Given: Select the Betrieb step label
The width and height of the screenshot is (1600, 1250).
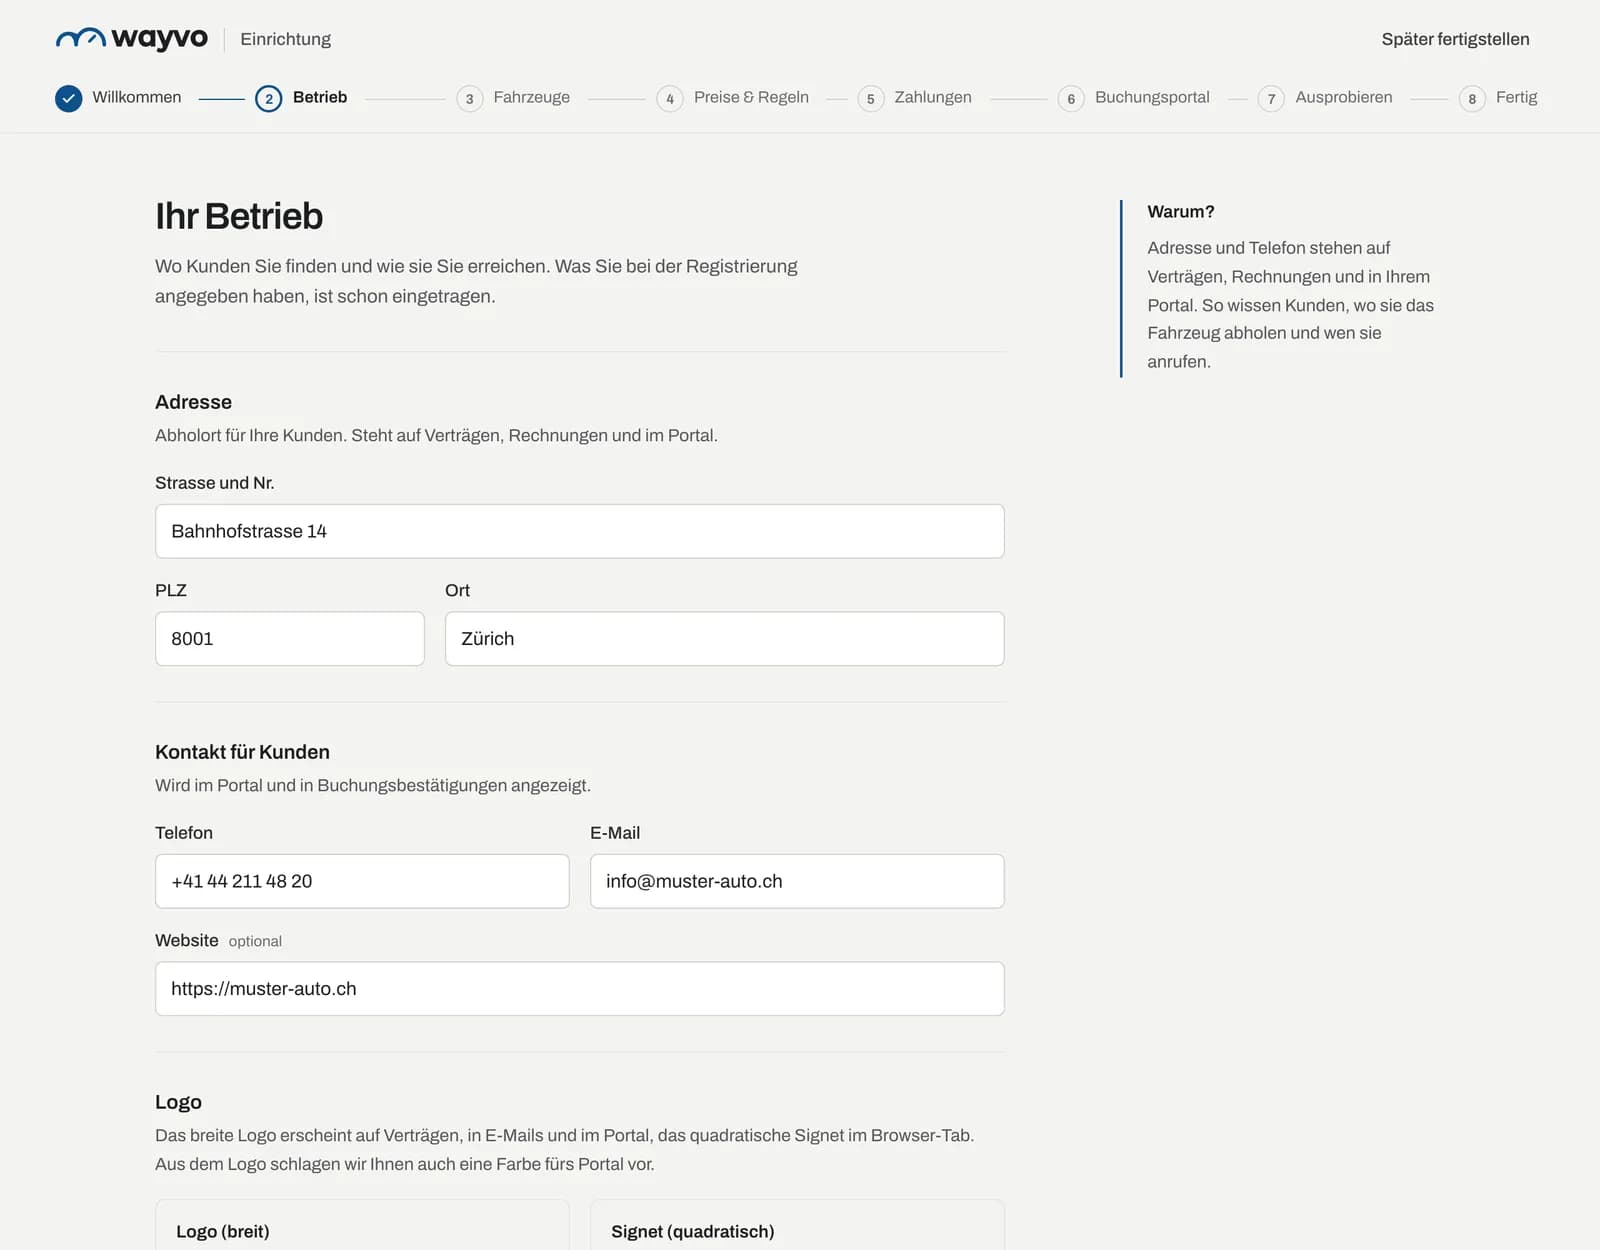Looking at the screenshot, I should tap(320, 97).
